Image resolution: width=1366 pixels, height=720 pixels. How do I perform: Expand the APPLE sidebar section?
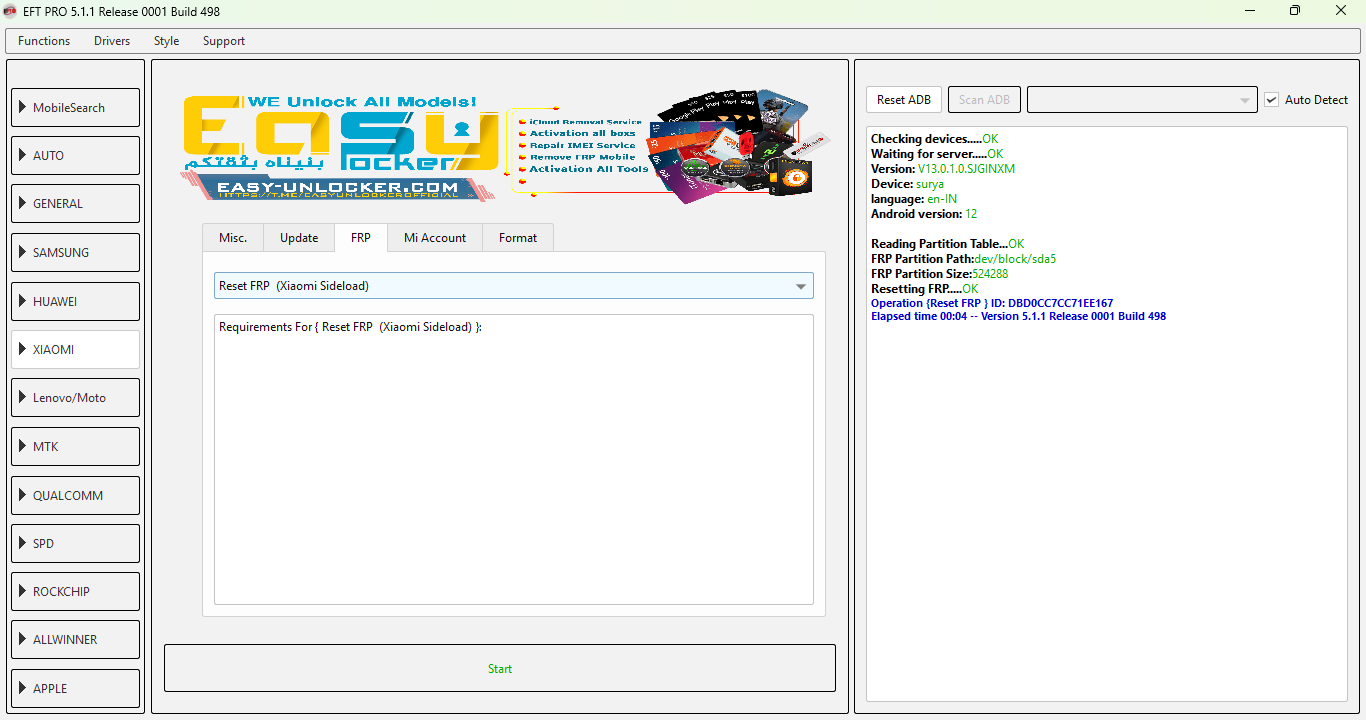pos(75,688)
